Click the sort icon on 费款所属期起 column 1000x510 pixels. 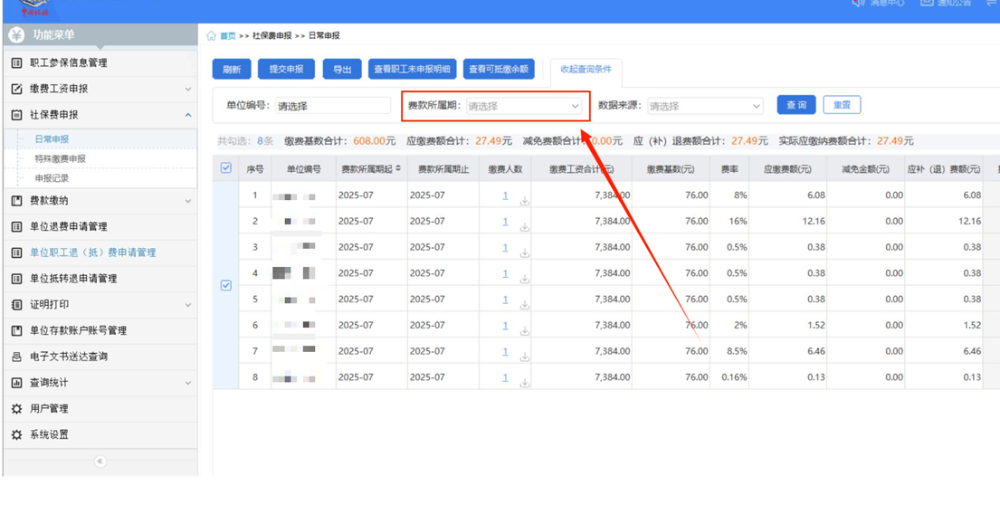398,169
